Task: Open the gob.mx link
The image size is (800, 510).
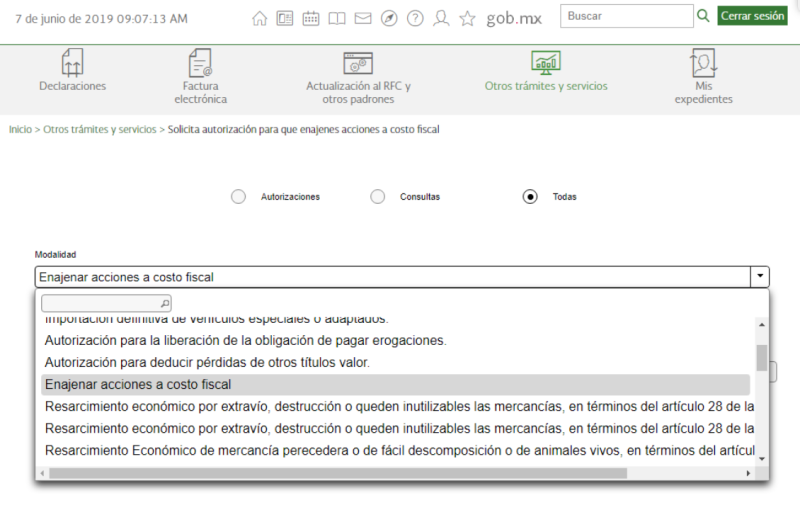Action: (514, 19)
